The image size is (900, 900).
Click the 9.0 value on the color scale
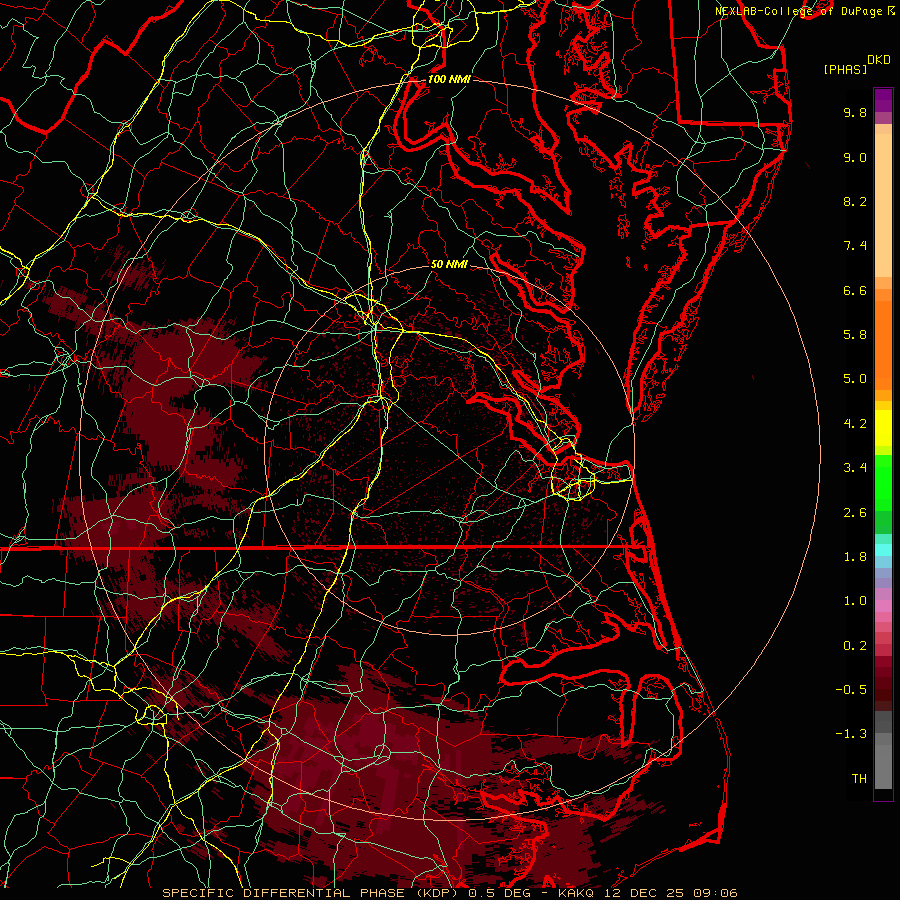pyautogui.click(x=855, y=157)
